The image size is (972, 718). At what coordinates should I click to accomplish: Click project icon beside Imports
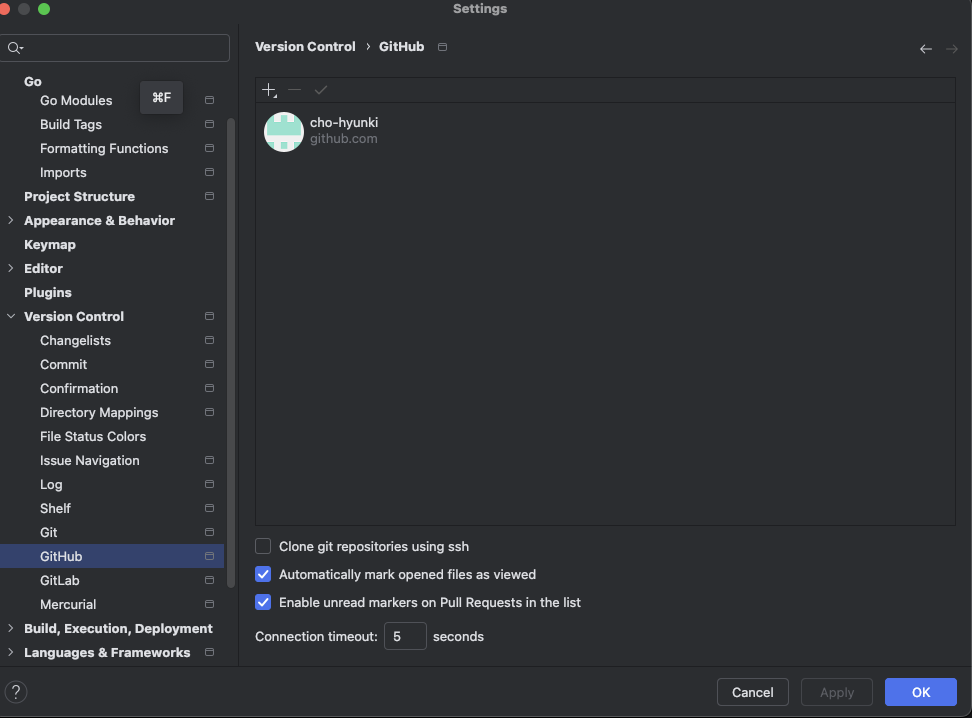(210, 172)
